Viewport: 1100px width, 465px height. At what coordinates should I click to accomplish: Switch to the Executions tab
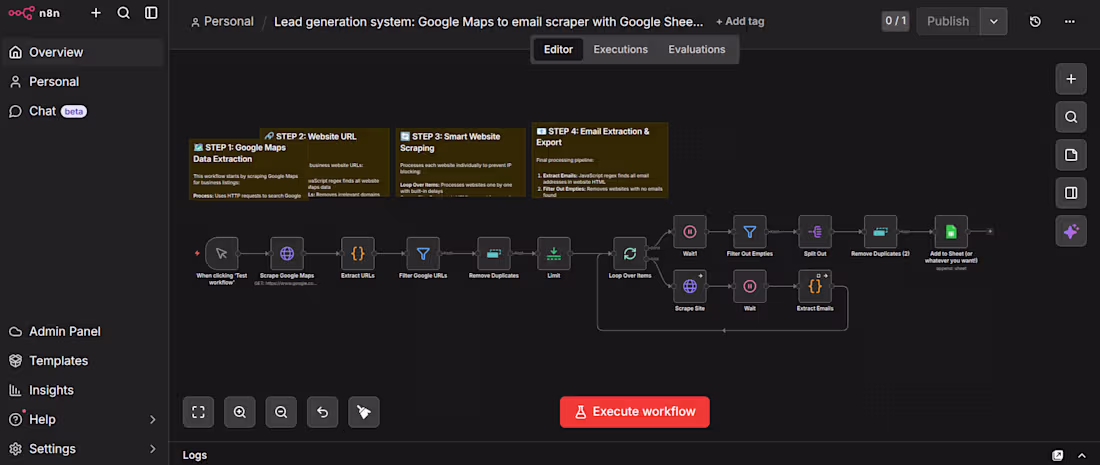point(620,49)
